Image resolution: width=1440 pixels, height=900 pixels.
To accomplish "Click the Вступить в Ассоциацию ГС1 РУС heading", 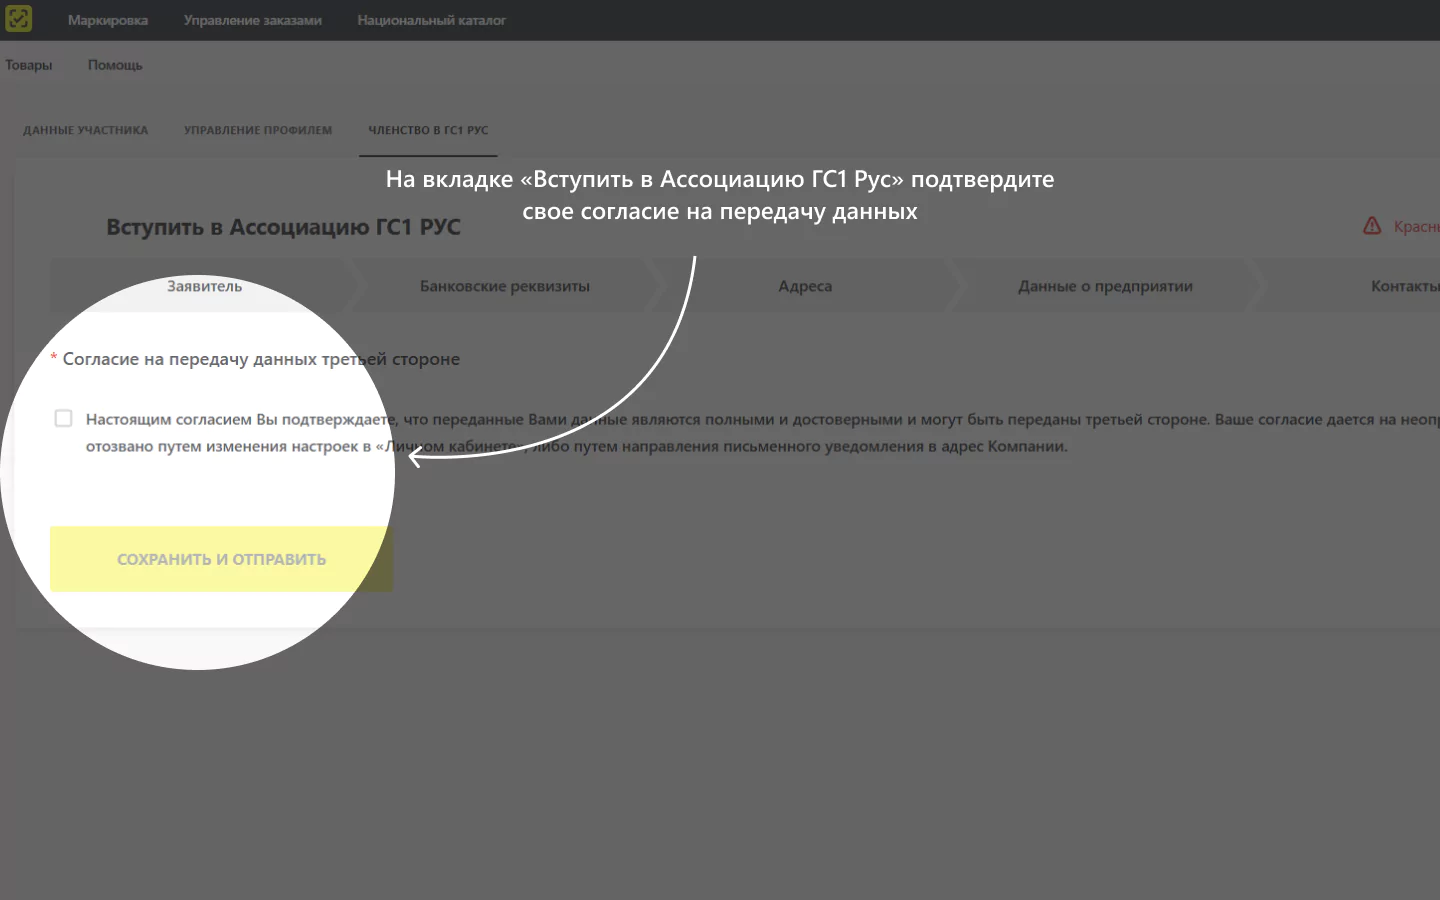I will 284,227.
